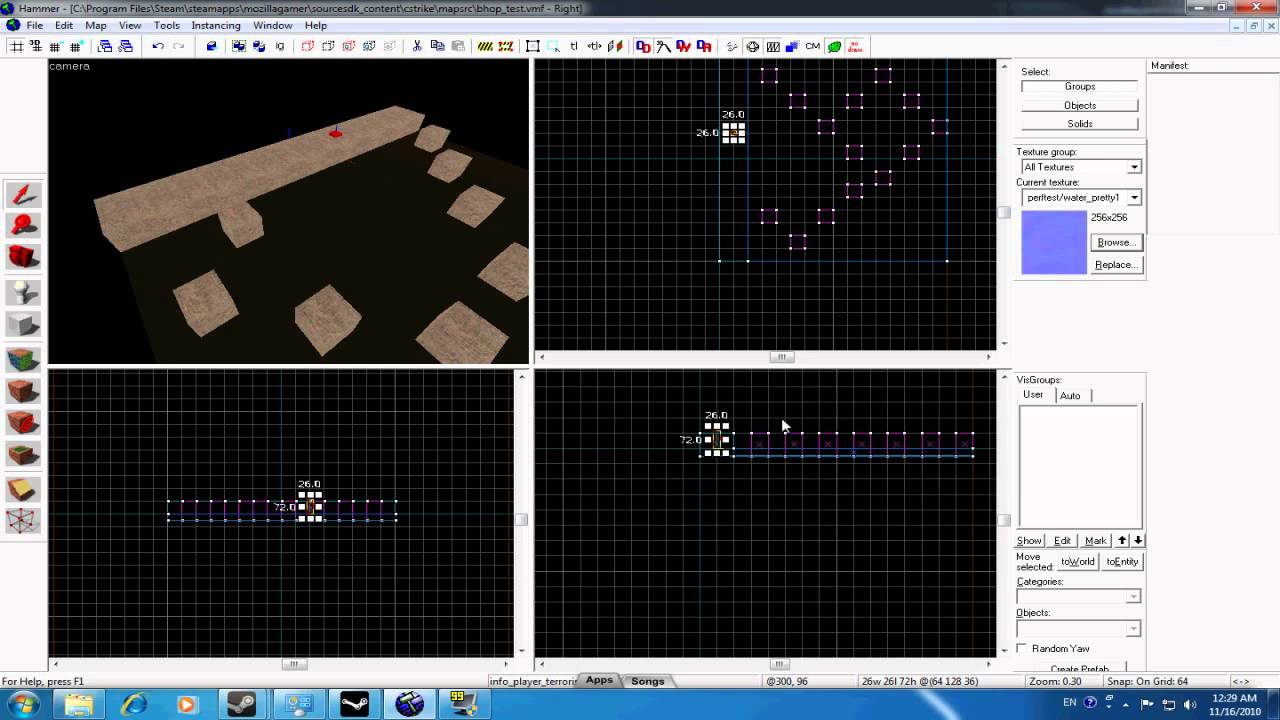Viewport: 1280px width, 720px height.
Task: Enable the Random Yaw checkbox
Action: coord(1022,649)
